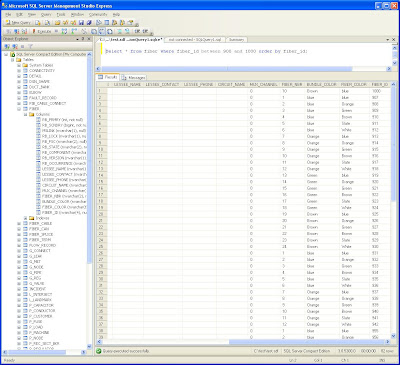Select the G_VALVE table in the tree
Viewport: 400px width, 365px height.
click(x=36, y=284)
